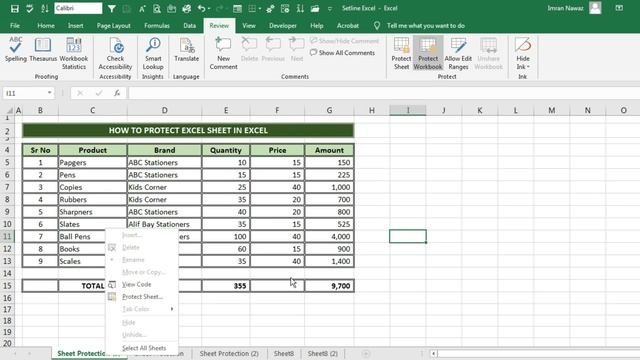This screenshot has height=360, width=640.
Task: Switch to the Sheet8 sheet tab
Action: click(x=284, y=353)
